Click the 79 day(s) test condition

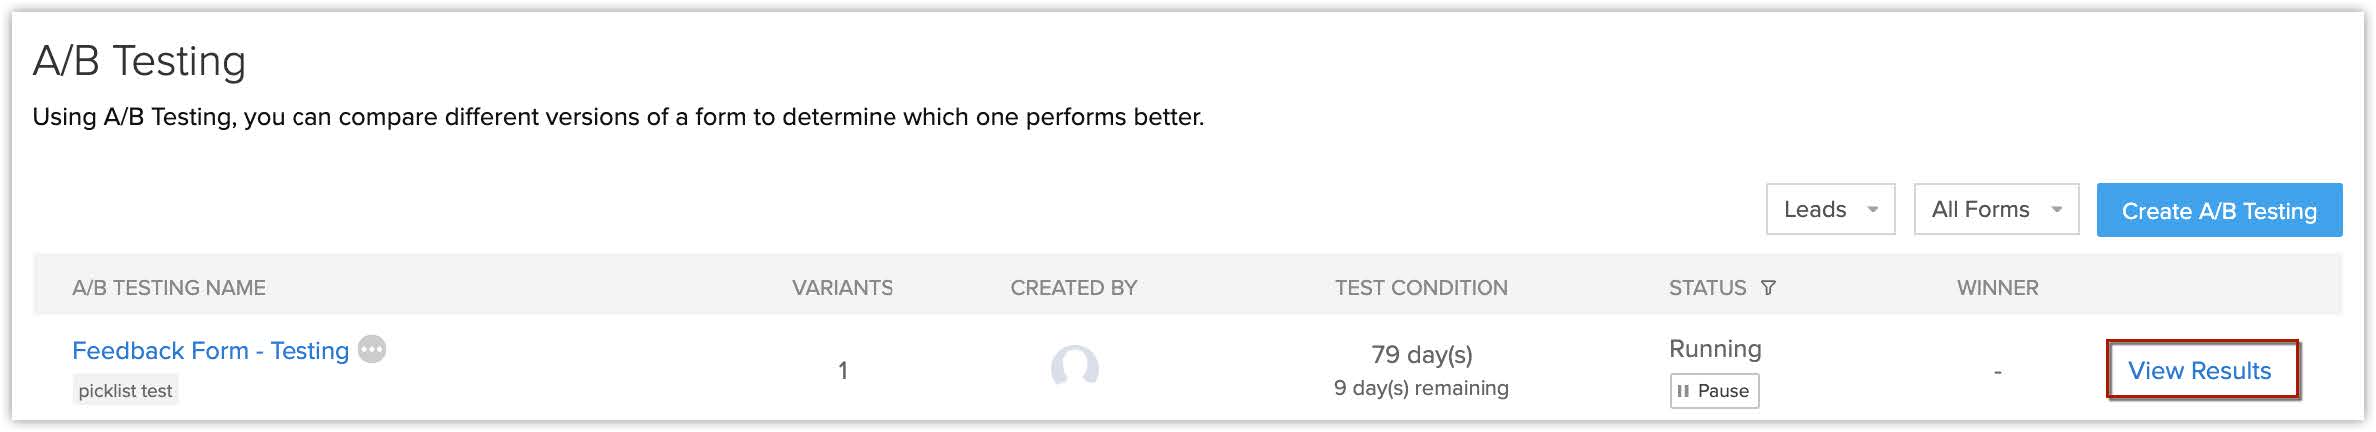pos(1421,355)
